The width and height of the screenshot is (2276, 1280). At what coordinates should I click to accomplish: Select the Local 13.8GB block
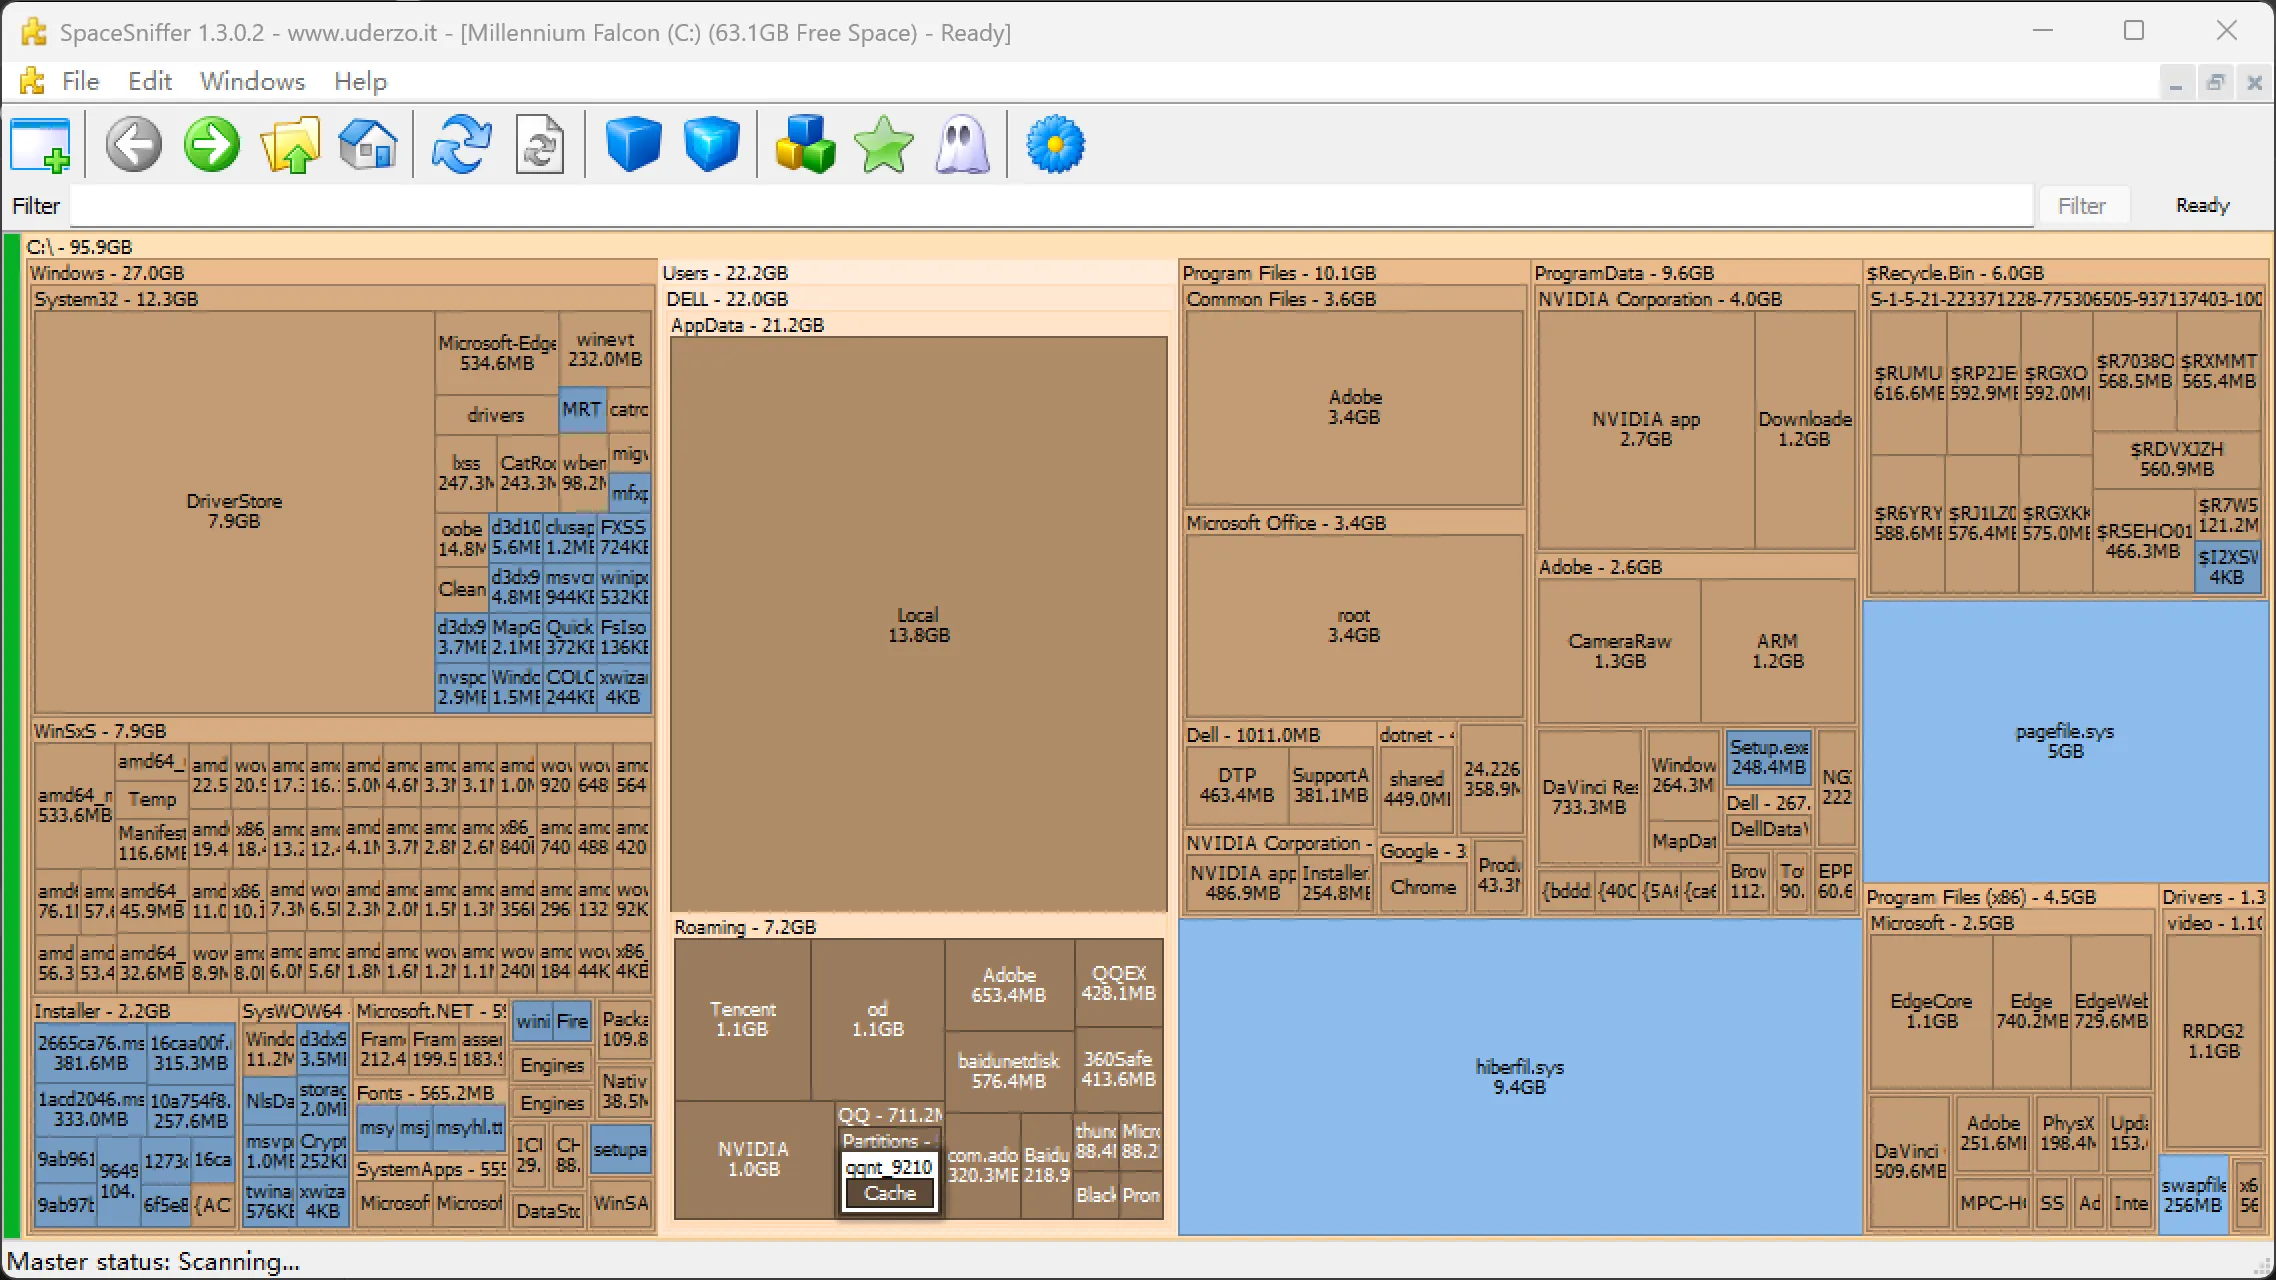(x=918, y=625)
